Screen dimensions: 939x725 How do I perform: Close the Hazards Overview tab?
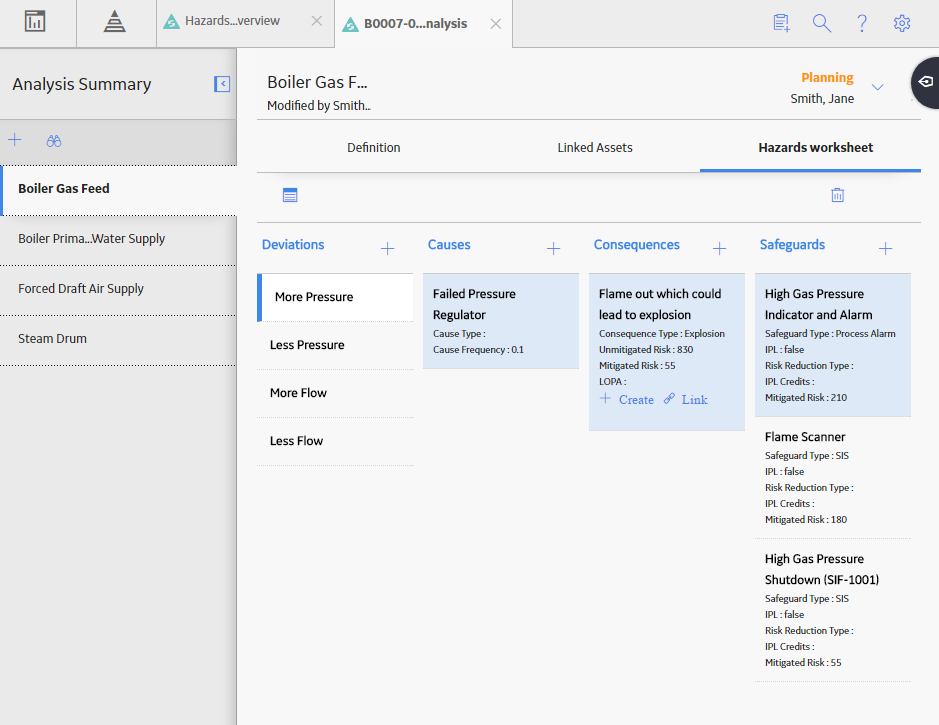coord(317,21)
